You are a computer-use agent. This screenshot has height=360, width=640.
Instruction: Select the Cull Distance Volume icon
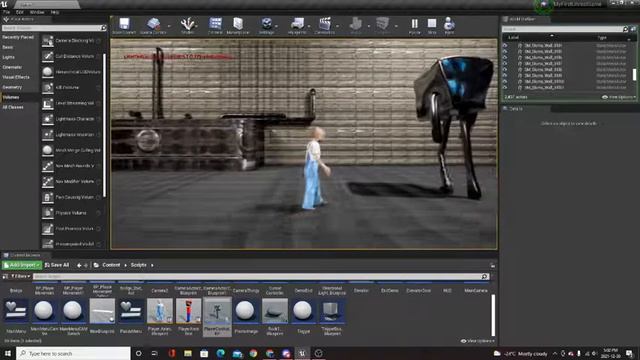pyautogui.click(x=48, y=56)
